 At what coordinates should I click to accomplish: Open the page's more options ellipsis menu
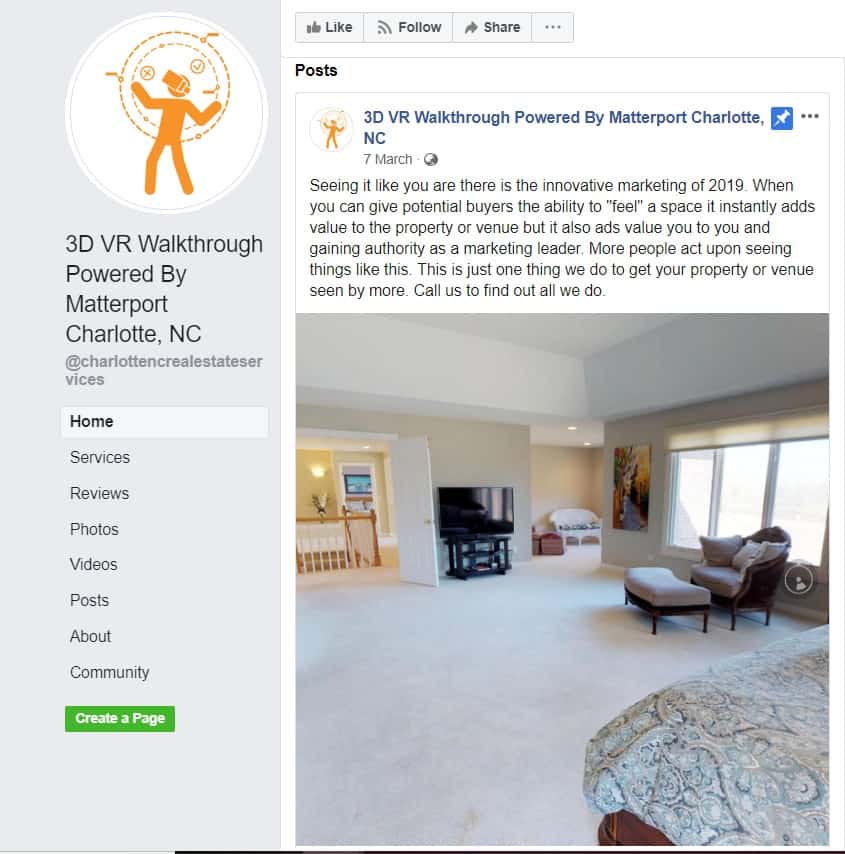[552, 27]
